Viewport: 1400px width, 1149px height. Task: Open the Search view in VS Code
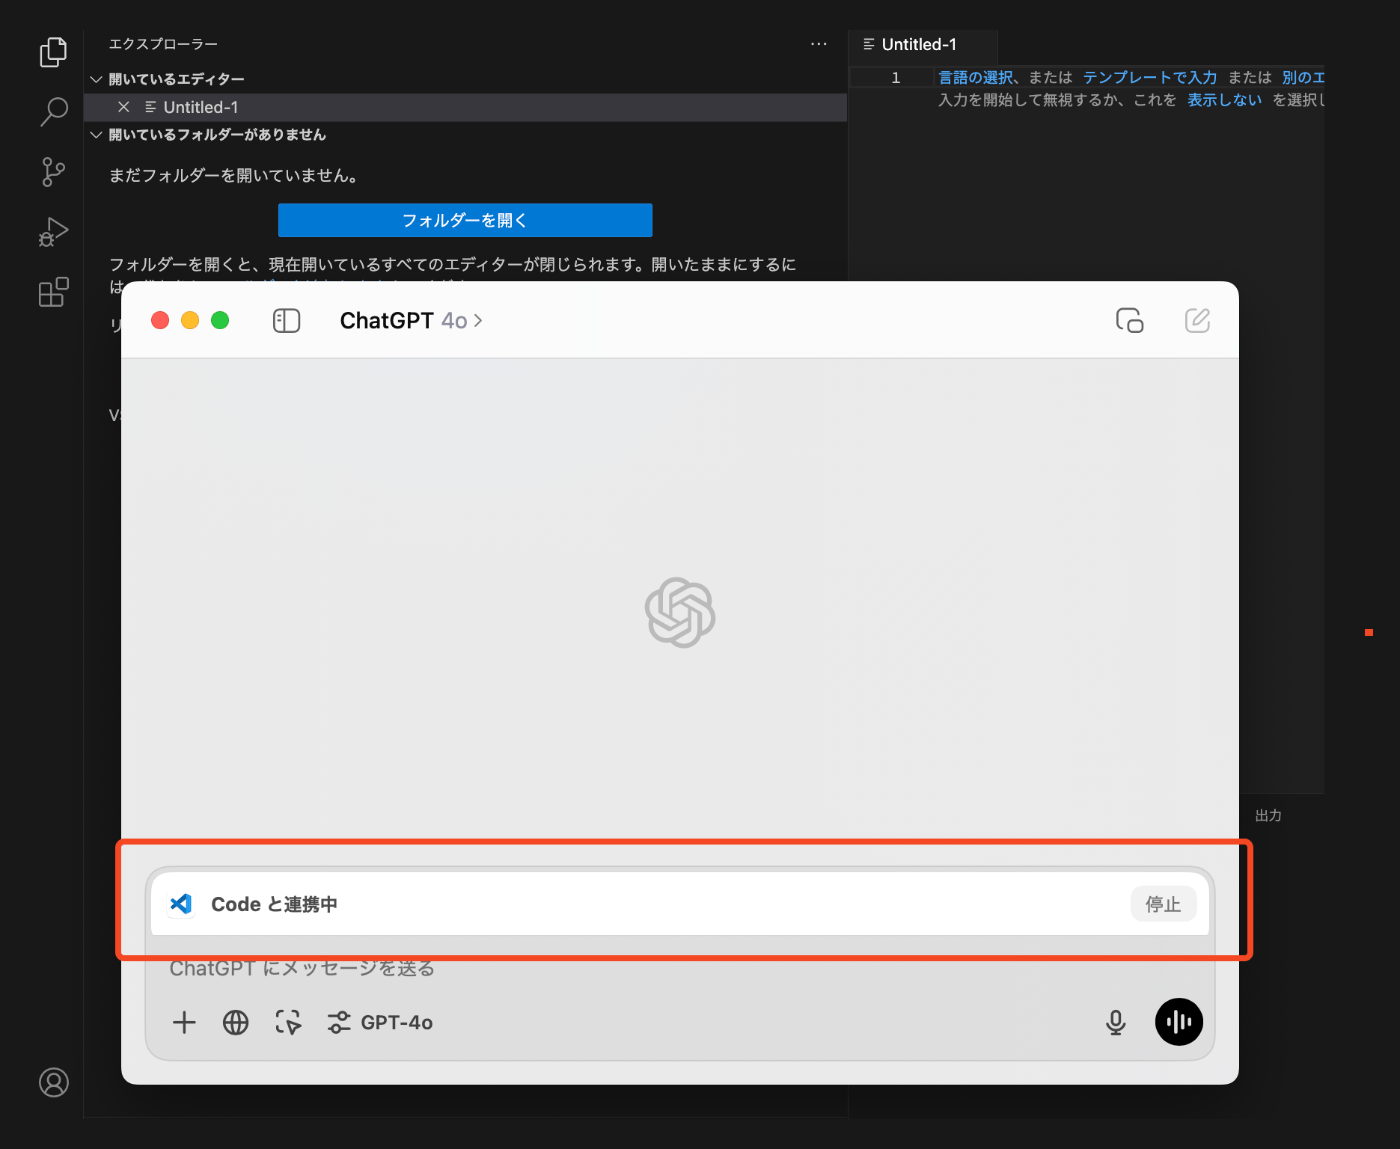pyautogui.click(x=53, y=112)
